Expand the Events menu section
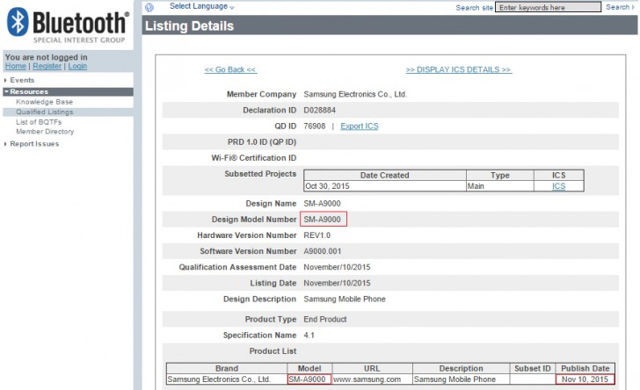The height and width of the screenshot is (390, 640). coord(22,80)
